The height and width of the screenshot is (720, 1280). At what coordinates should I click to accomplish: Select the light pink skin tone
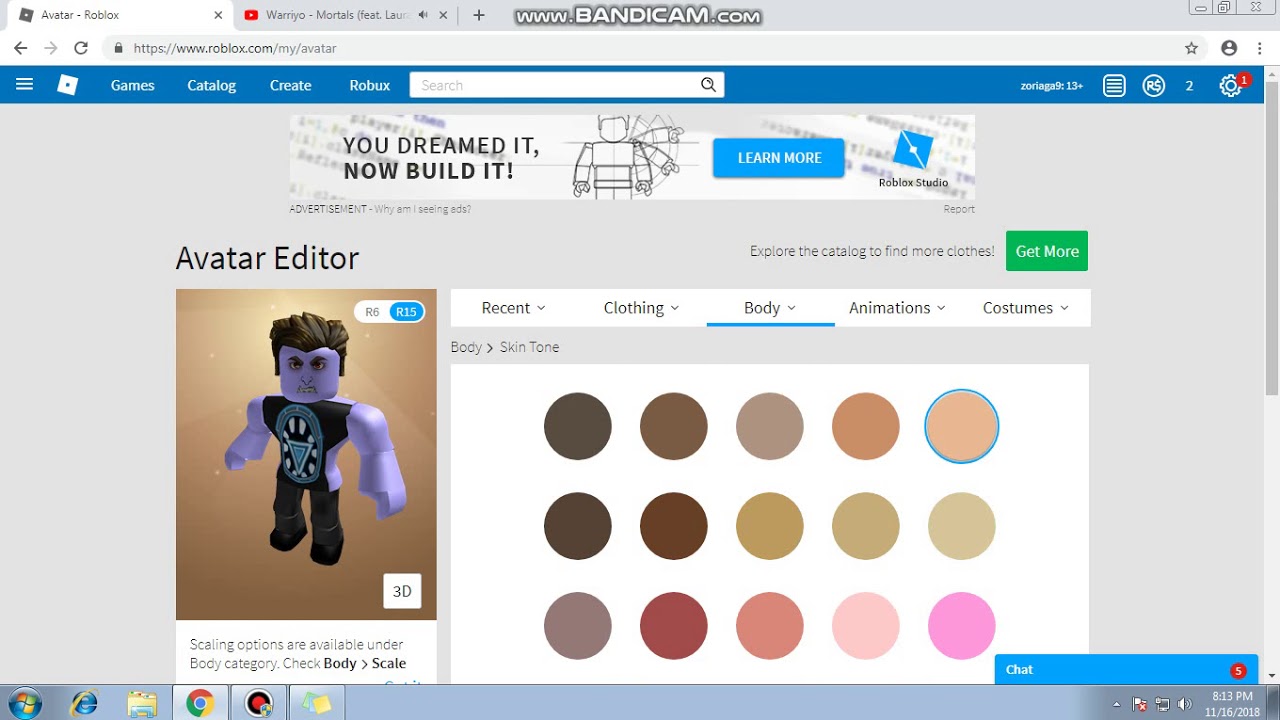pyautogui.click(x=866, y=626)
